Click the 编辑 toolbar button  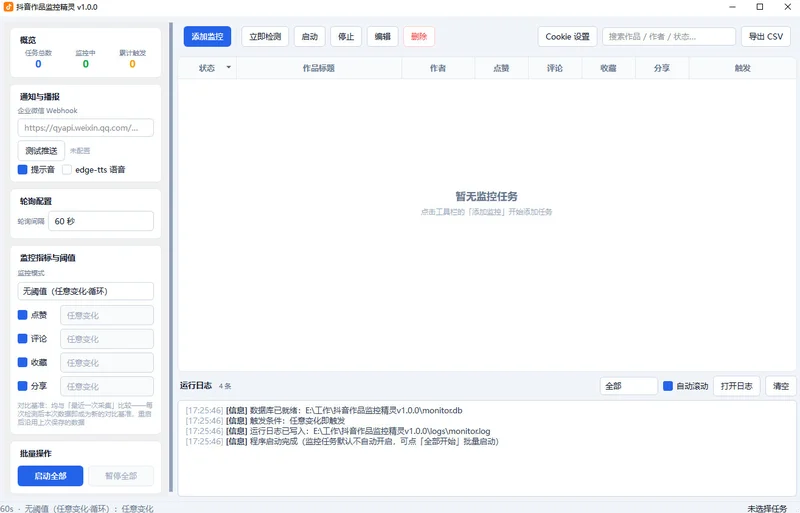pyautogui.click(x=383, y=37)
